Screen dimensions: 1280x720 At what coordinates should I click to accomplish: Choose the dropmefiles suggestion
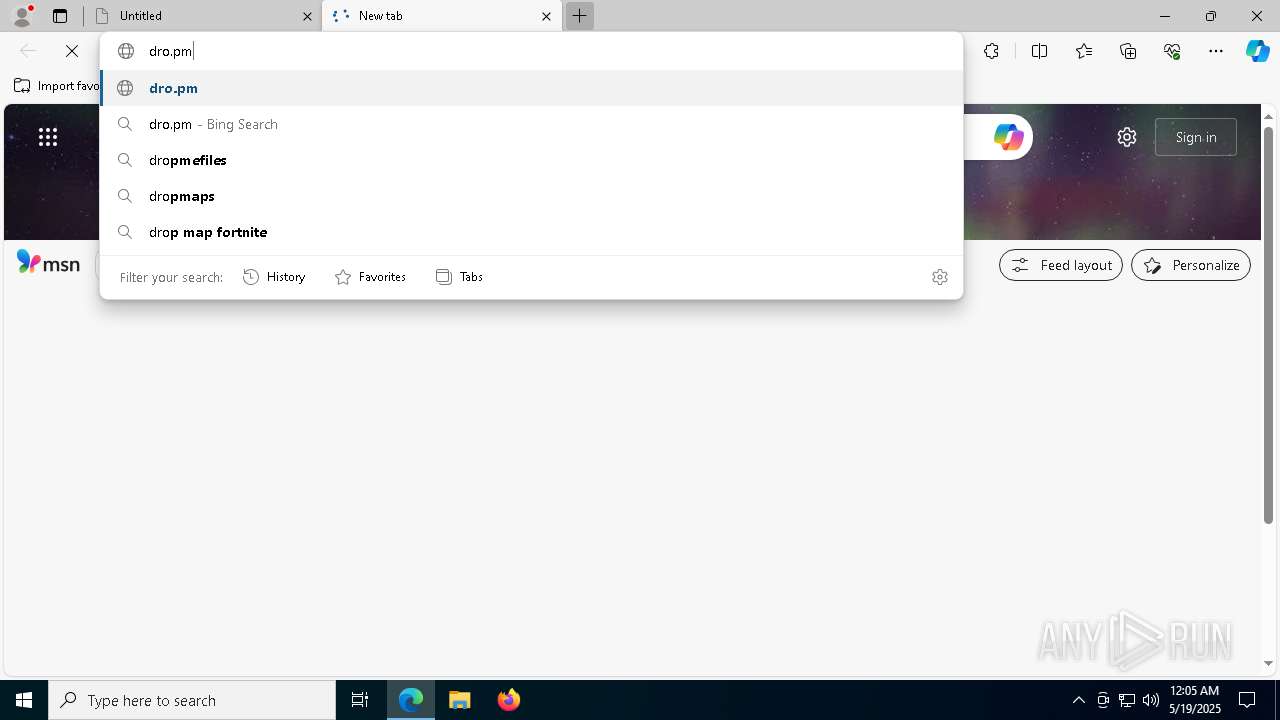[x=531, y=160]
